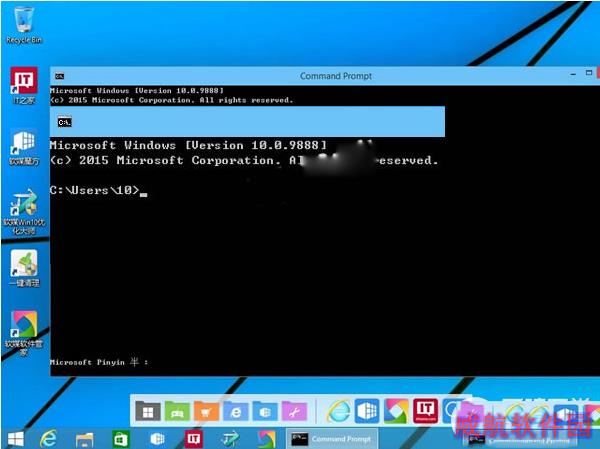Open File Explorer on the taskbar
The height and width of the screenshot is (449, 600).
click(85, 439)
